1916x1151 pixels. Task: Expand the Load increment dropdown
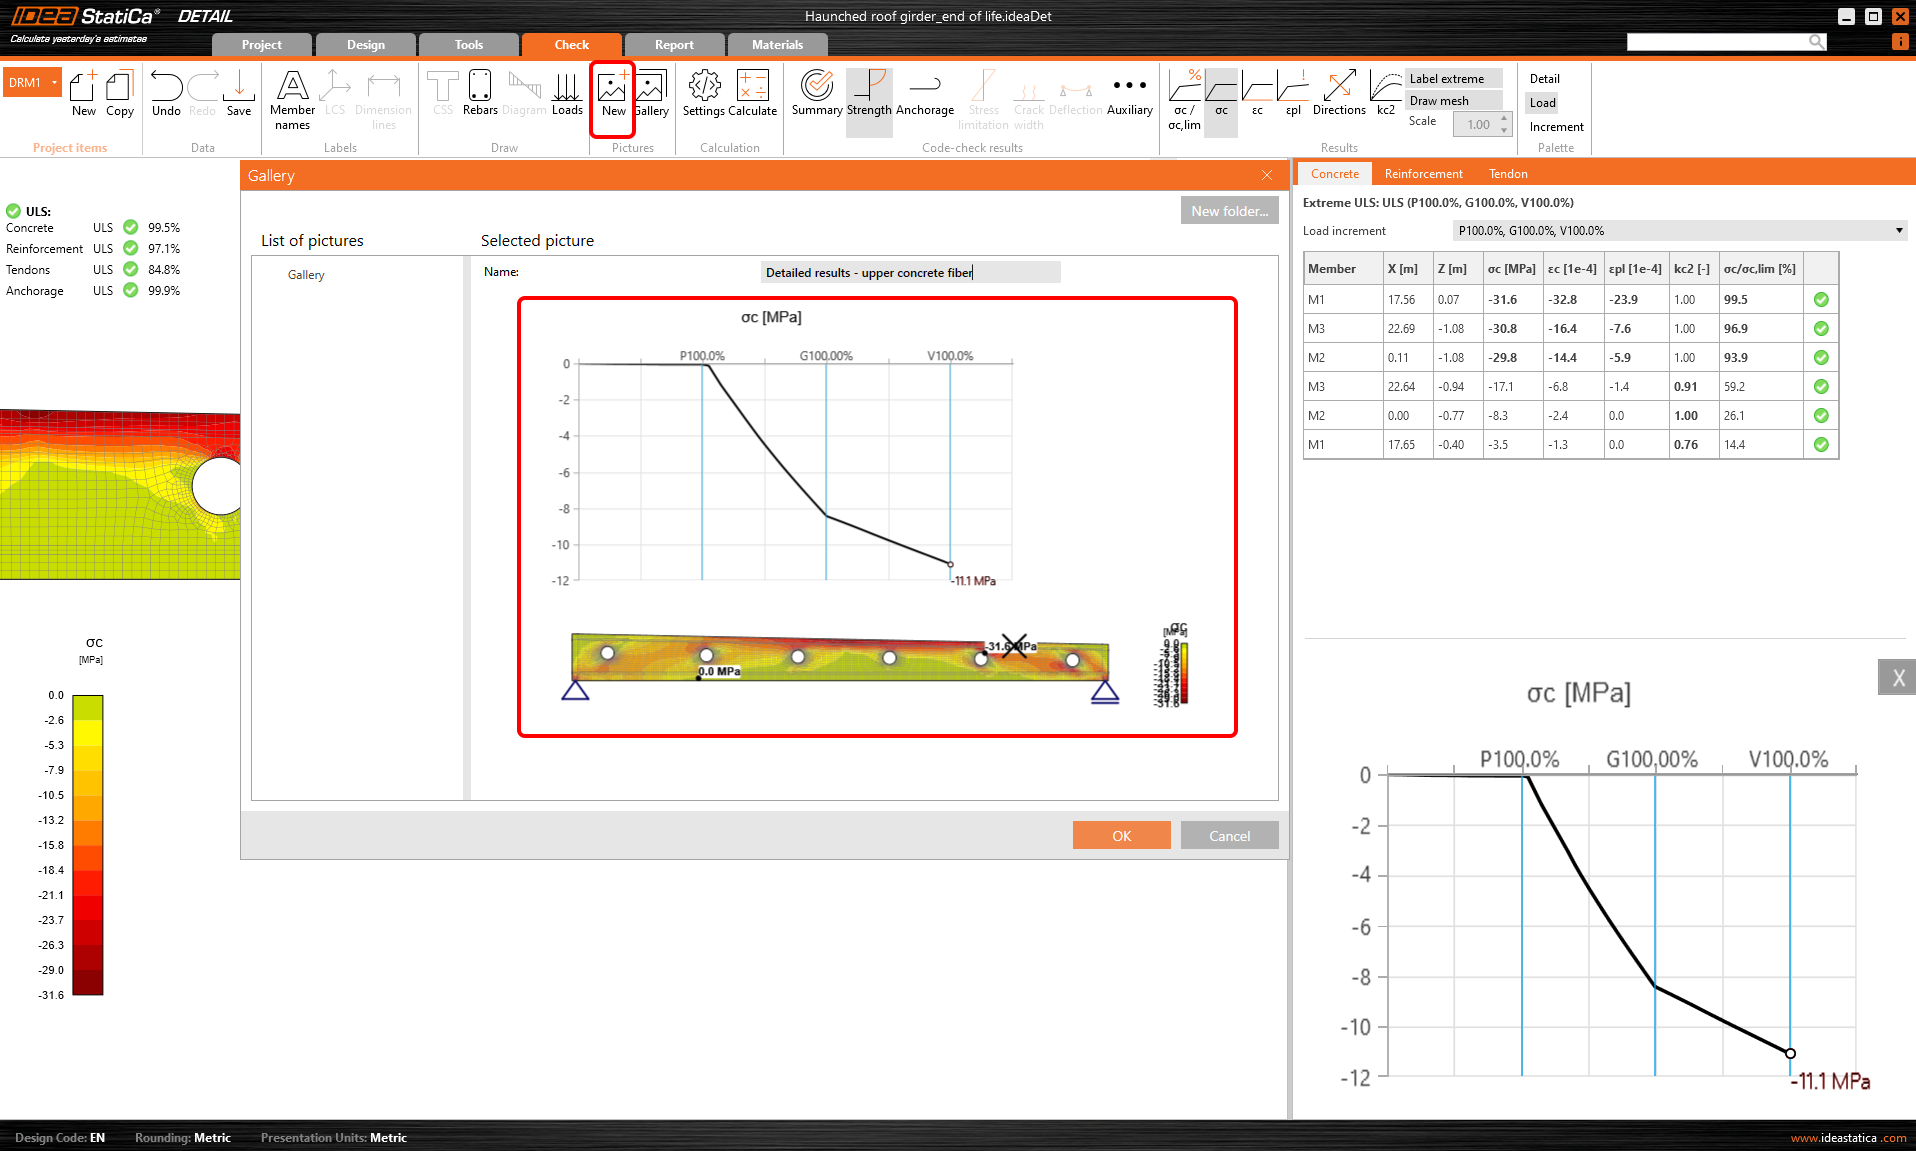tap(1898, 231)
